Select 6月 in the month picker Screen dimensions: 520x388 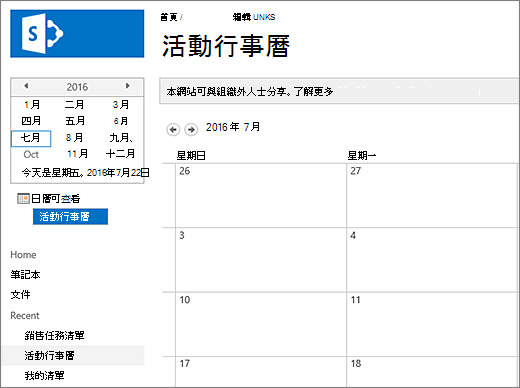coord(121,121)
